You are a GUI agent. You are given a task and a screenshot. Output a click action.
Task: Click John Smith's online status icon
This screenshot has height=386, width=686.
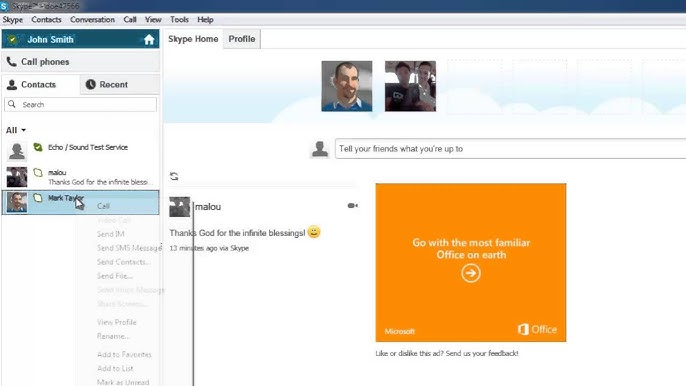point(12,40)
